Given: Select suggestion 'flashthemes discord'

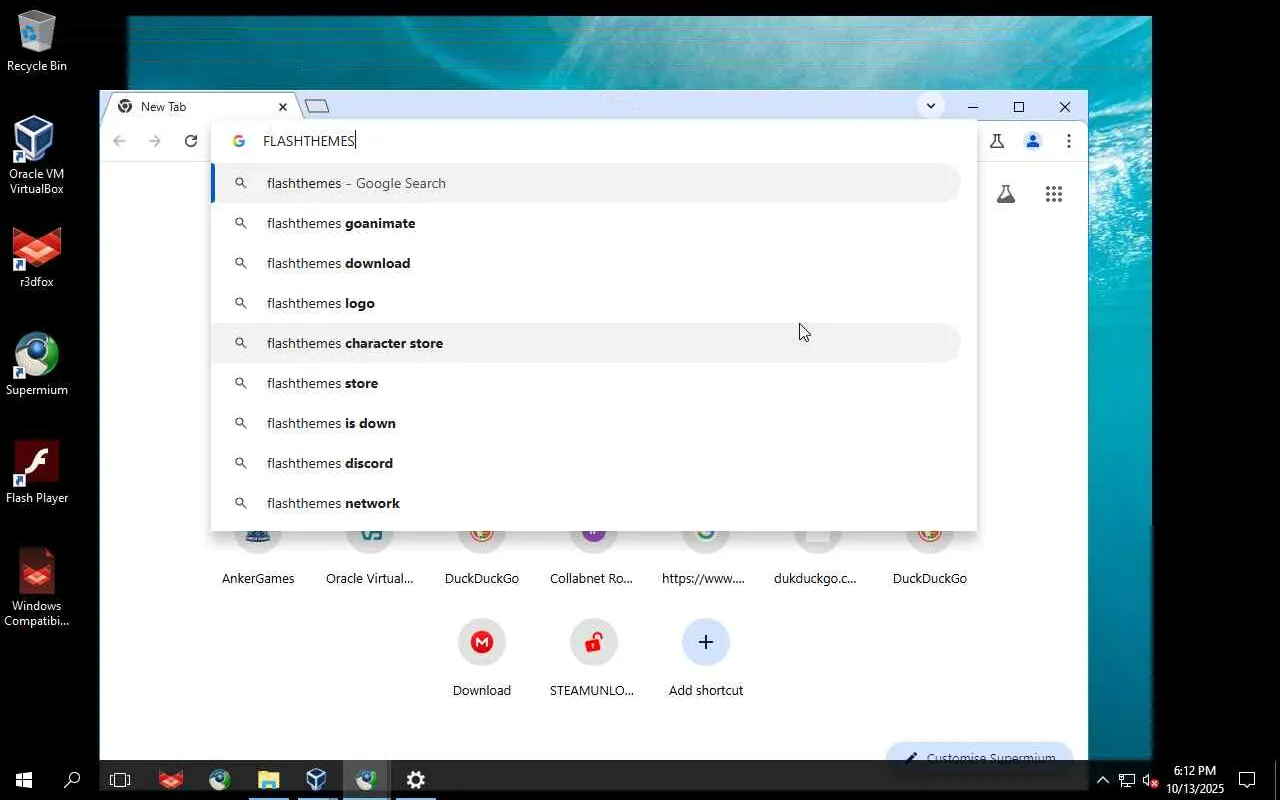Looking at the screenshot, I should pos(586,463).
